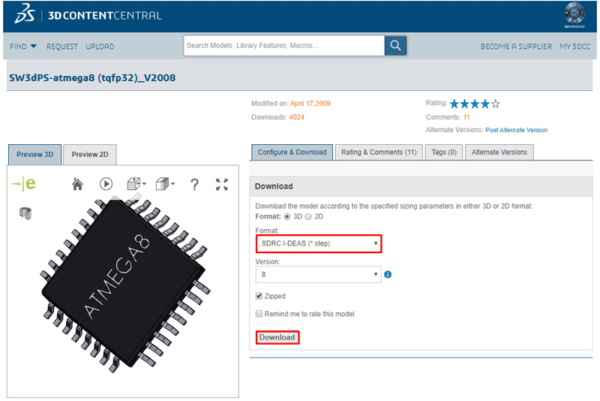Select the 2D format radio button

[308, 217]
